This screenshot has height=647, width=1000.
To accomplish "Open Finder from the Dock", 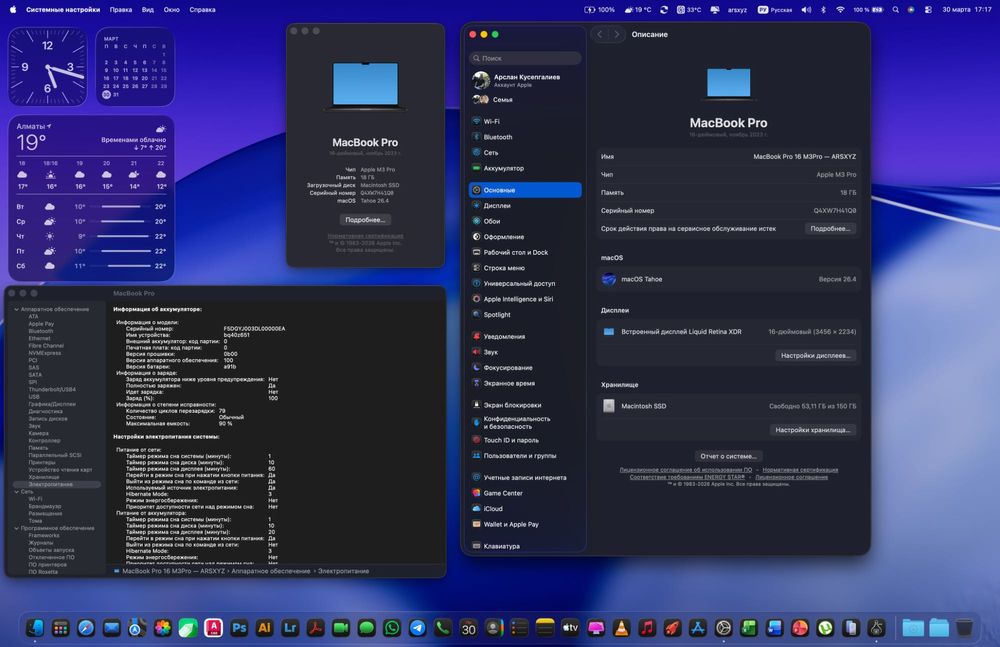I will click(x=35, y=628).
